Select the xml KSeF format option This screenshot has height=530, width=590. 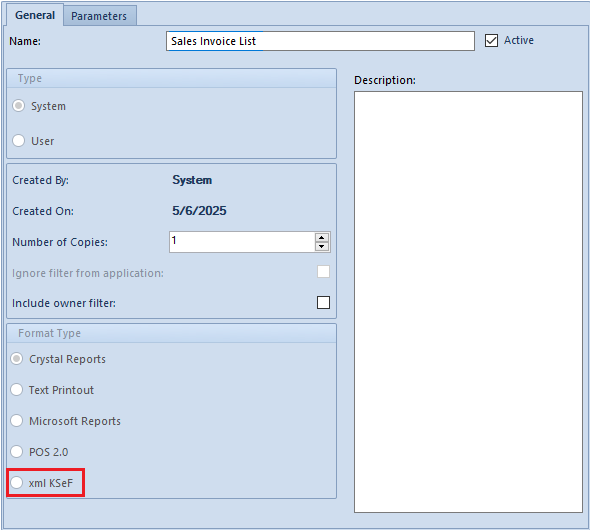[17, 482]
